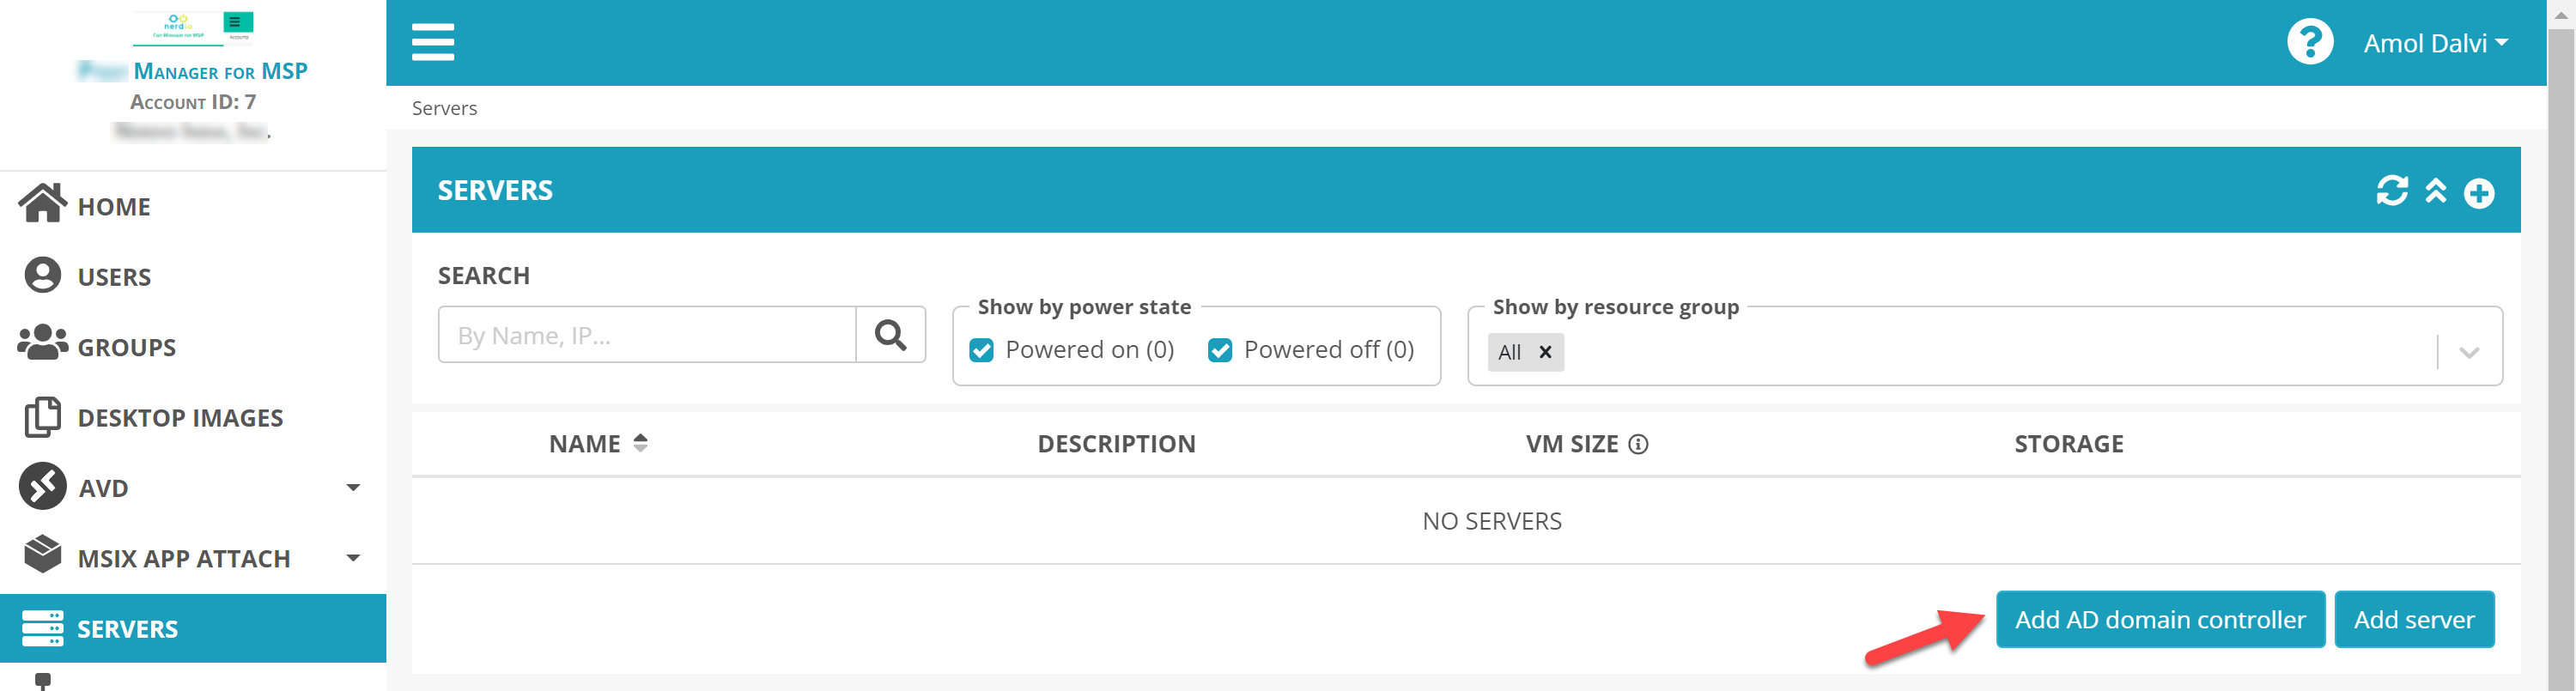
Task: Open the help question mark icon
Action: [x=2309, y=42]
